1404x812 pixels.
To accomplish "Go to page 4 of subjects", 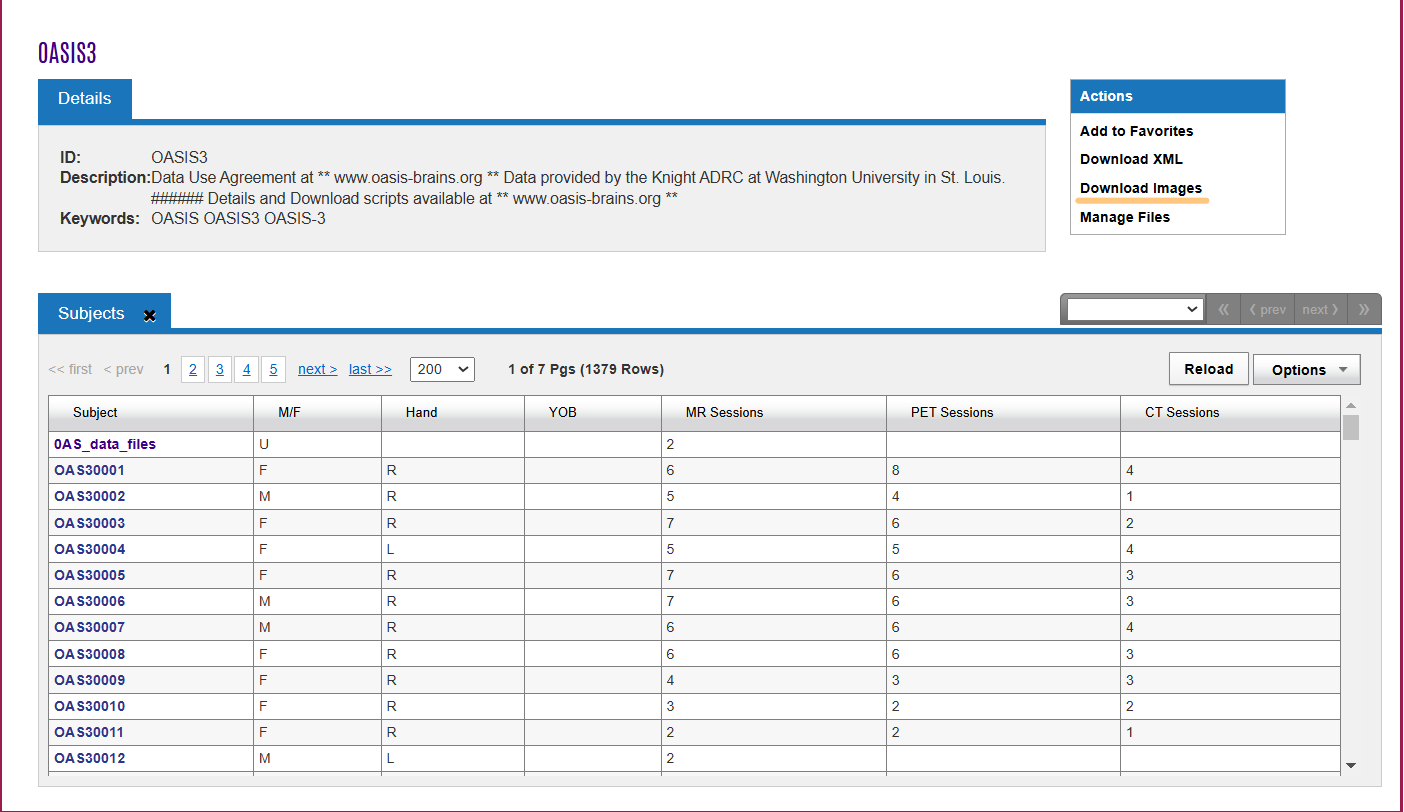I will click(247, 369).
